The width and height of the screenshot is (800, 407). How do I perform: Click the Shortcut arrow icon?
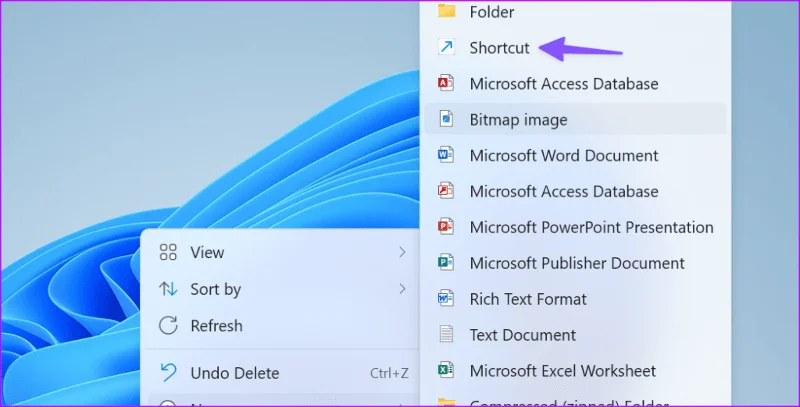tap(446, 47)
